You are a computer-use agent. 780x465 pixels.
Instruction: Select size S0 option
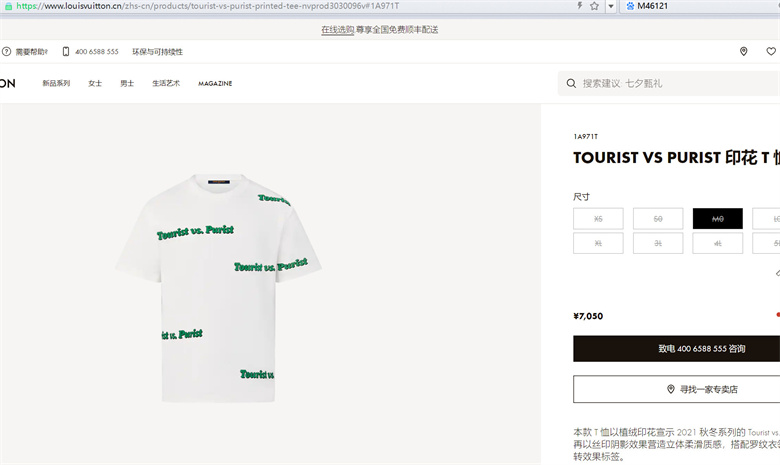[x=658, y=219]
